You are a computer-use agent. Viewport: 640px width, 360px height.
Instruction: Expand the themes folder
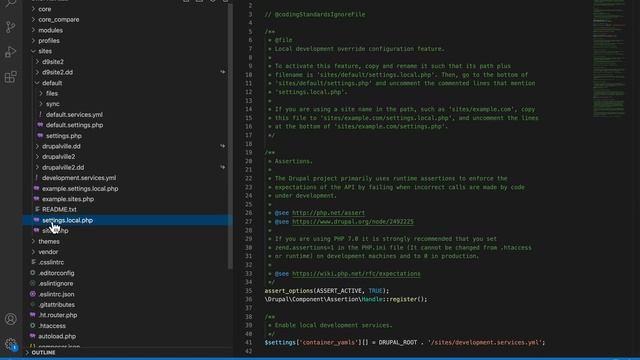click(x=33, y=241)
